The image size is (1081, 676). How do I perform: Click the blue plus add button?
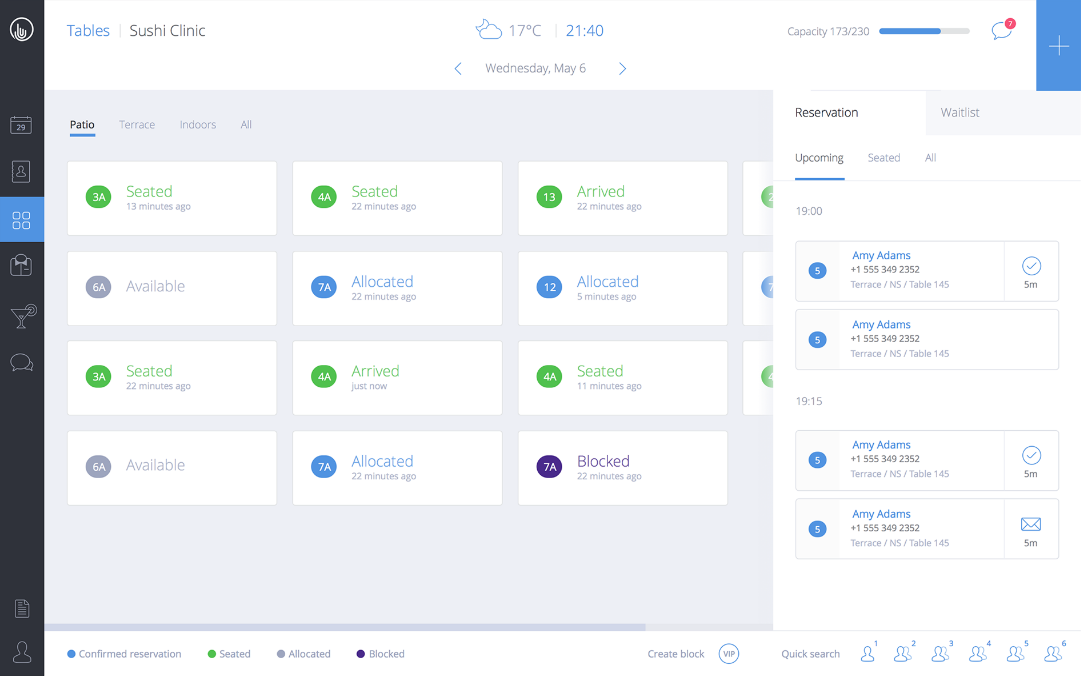click(1058, 46)
